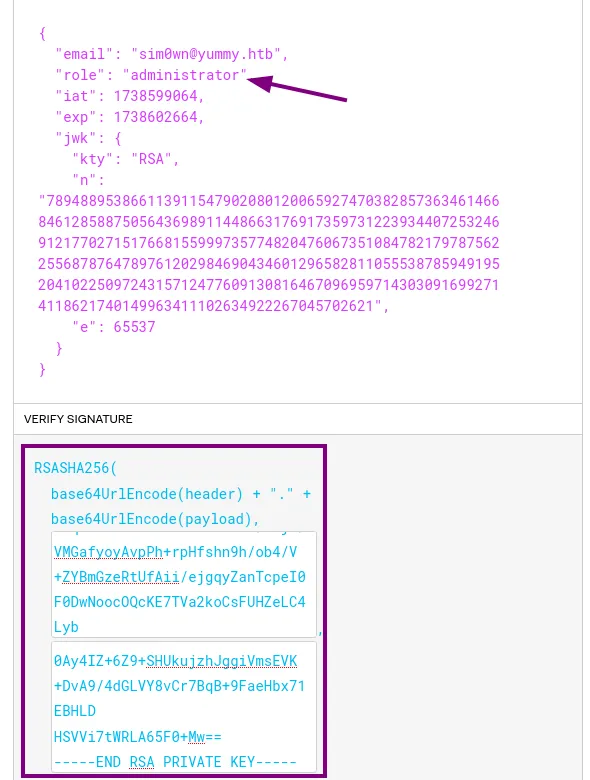Click the "RSA" kty value
This screenshot has height=780, width=590.
(x=151, y=159)
